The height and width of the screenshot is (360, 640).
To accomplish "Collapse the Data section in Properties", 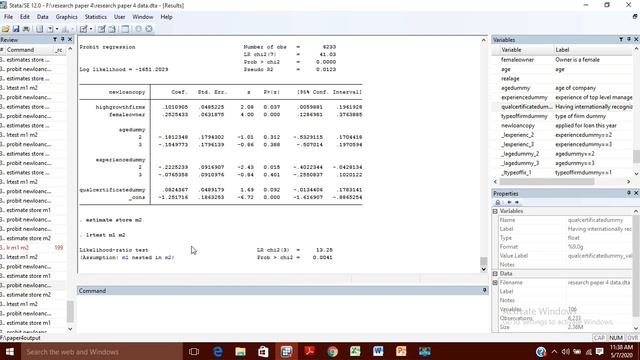I will (495, 273).
